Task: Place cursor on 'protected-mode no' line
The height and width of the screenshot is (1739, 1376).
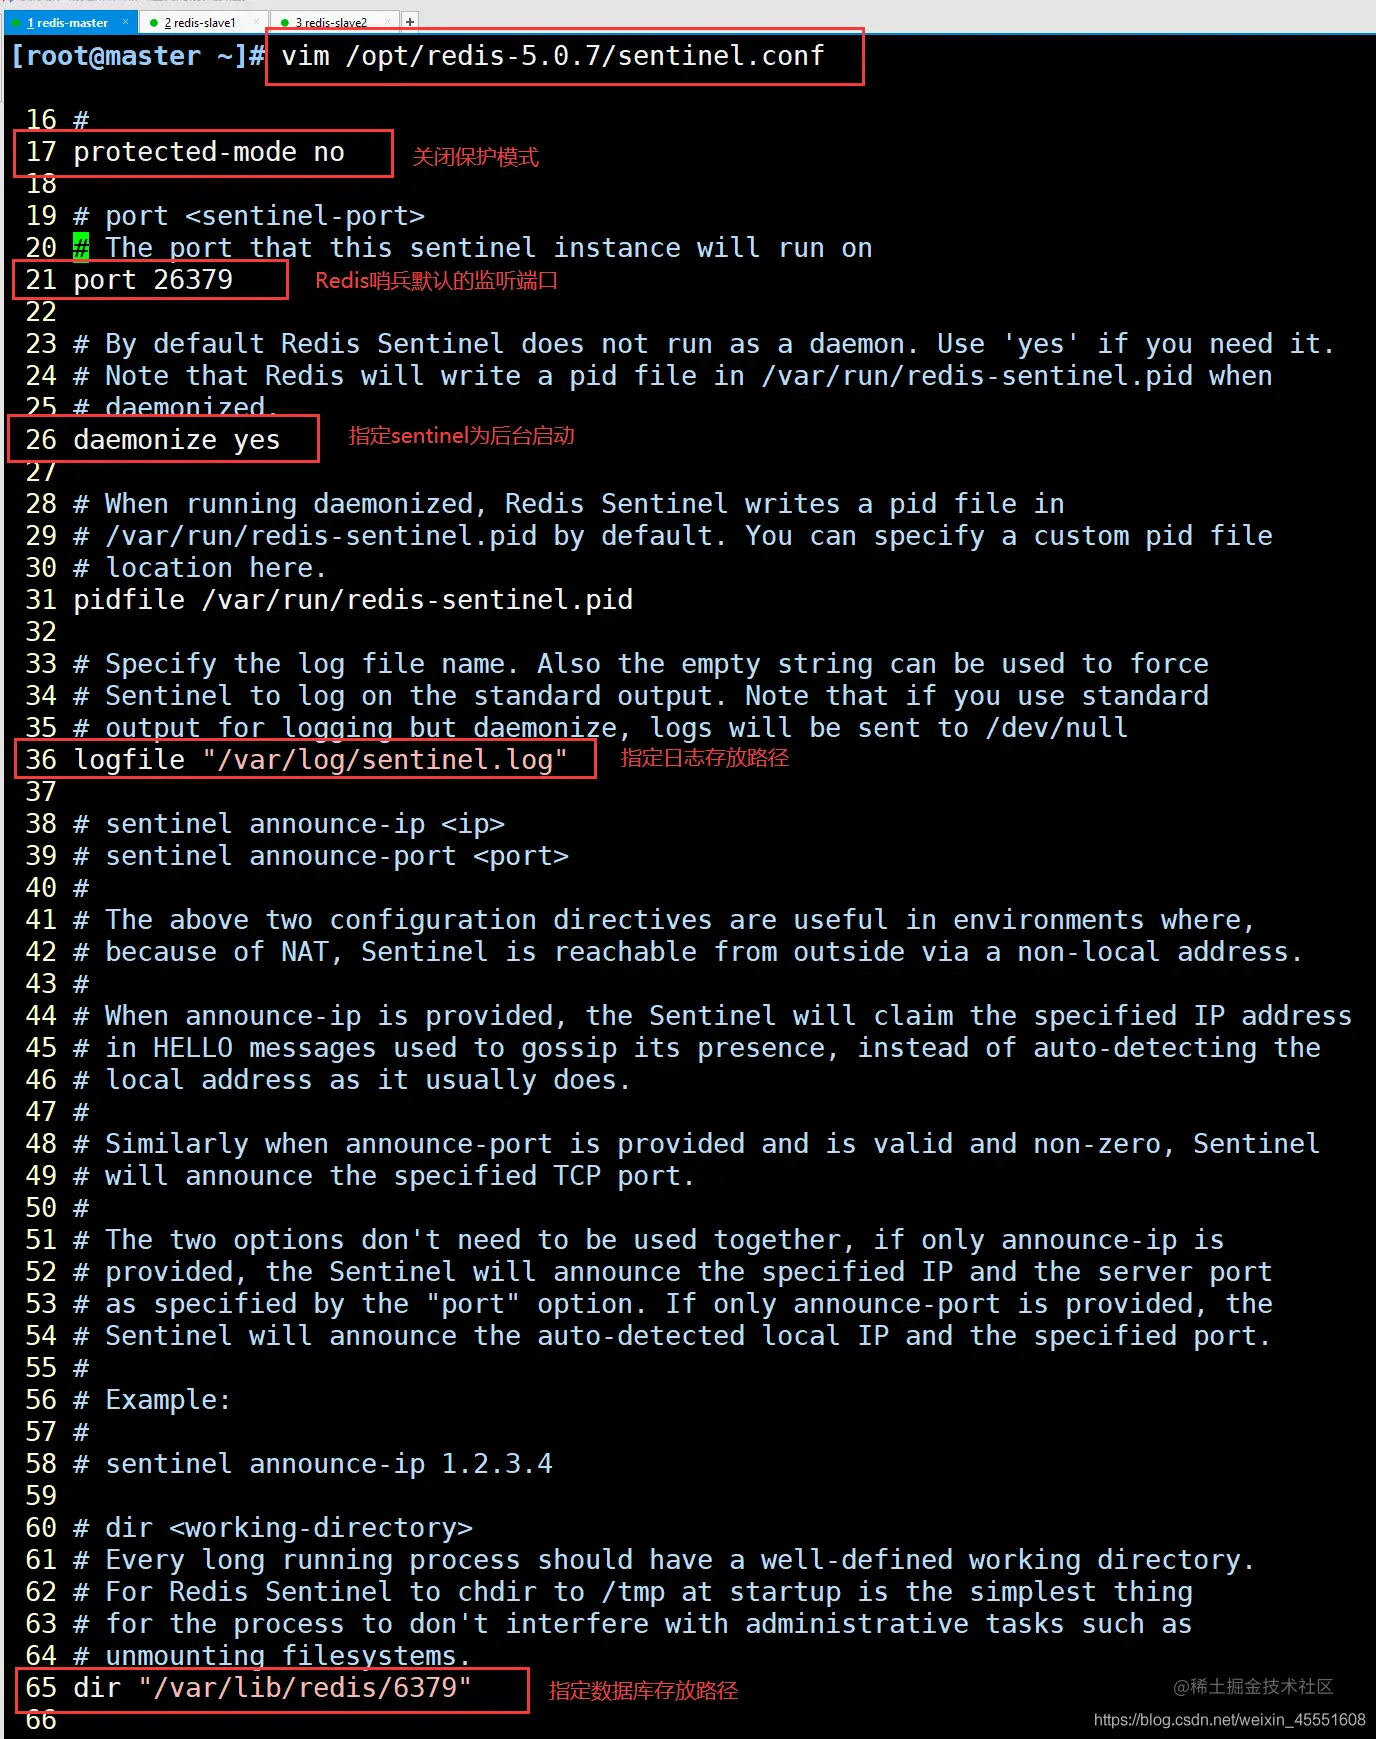Action: tap(208, 152)
